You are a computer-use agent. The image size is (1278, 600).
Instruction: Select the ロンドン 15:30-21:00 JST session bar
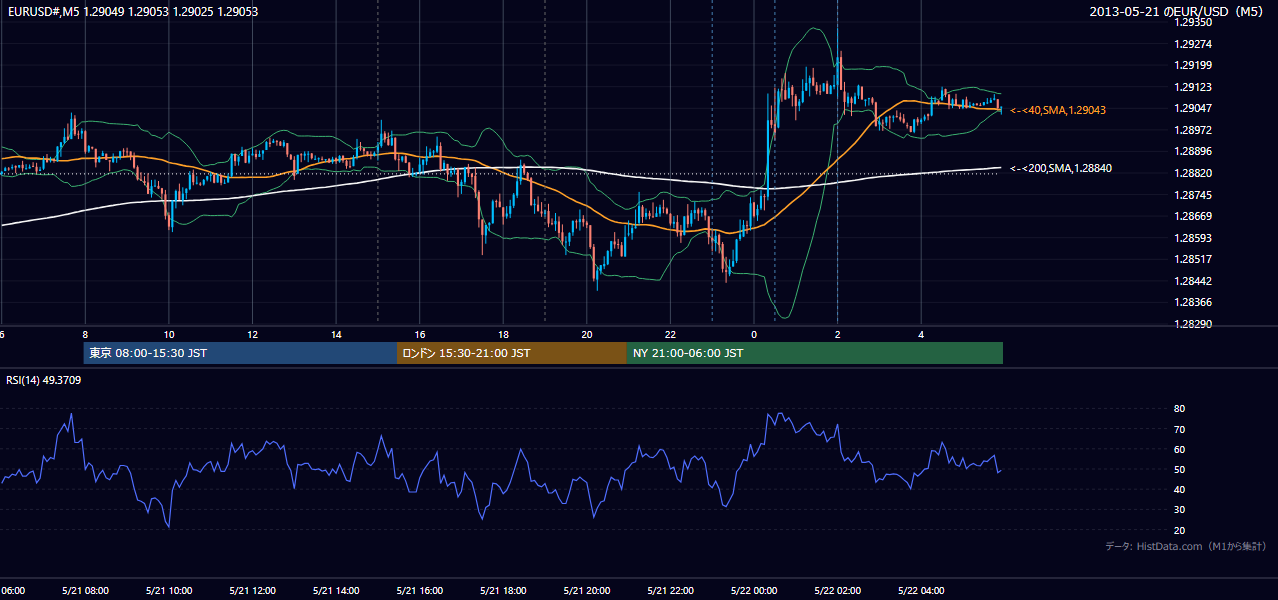[x=512, y=353]
